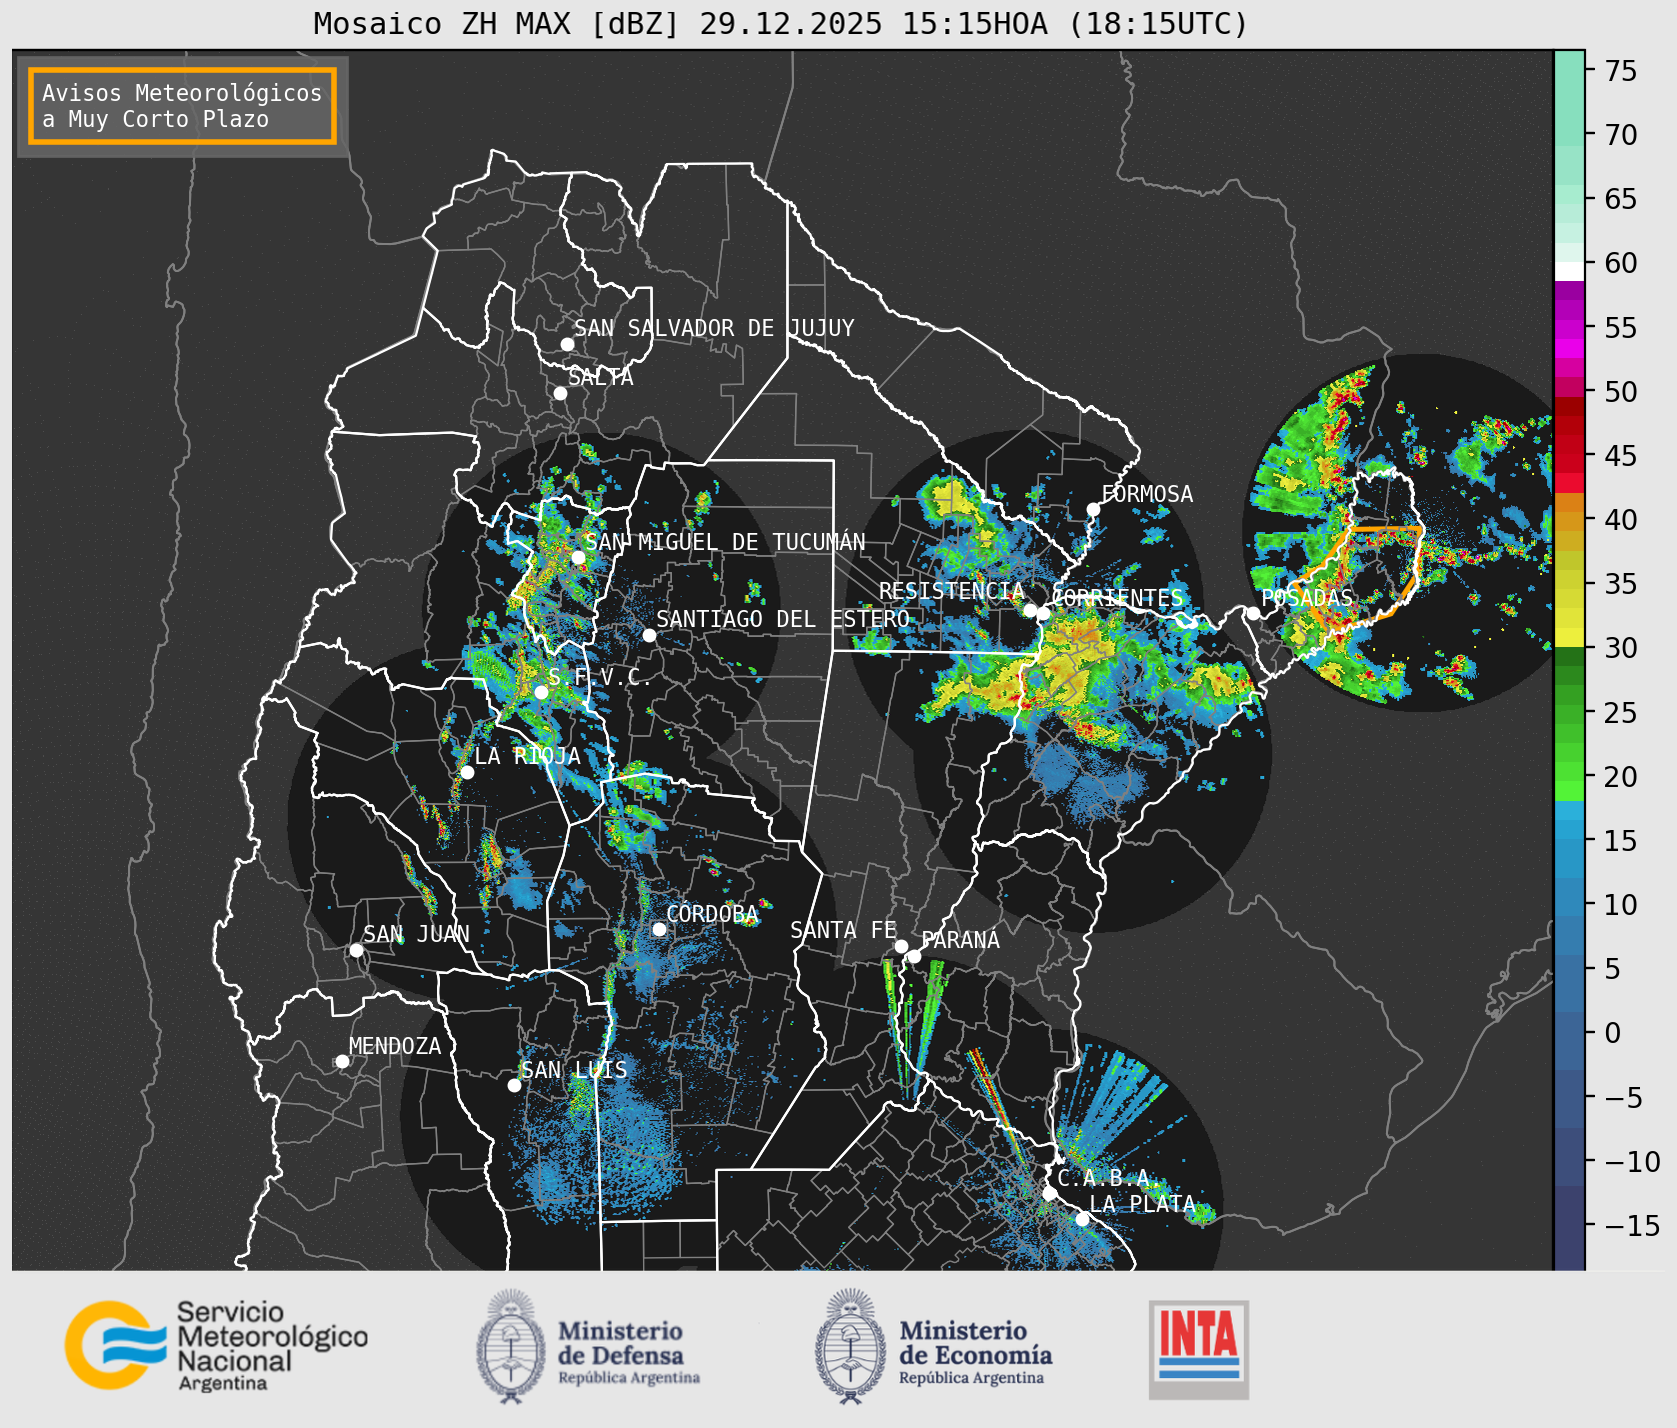Click the Santa Fe city marker
1677x1428 pixels.
pos(901,946)
